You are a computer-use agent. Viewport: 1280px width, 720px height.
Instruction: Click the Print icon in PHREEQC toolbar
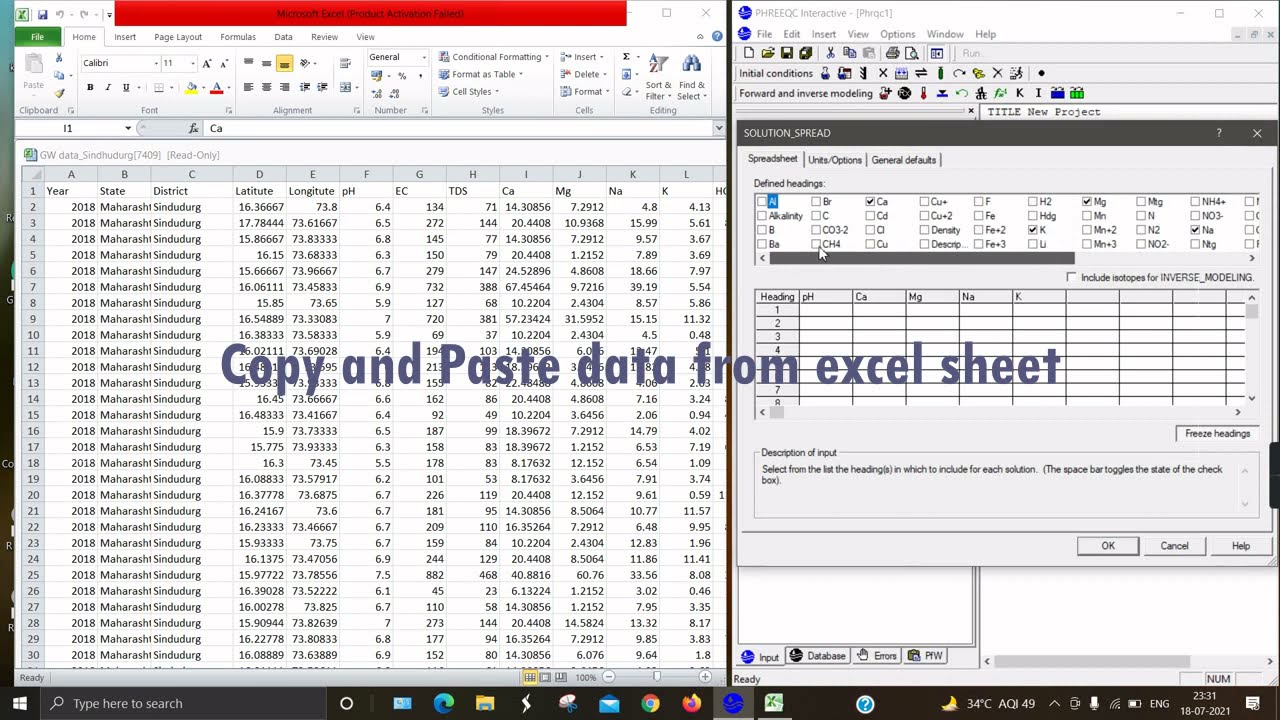pyautogui.click(x=893, y=53)
